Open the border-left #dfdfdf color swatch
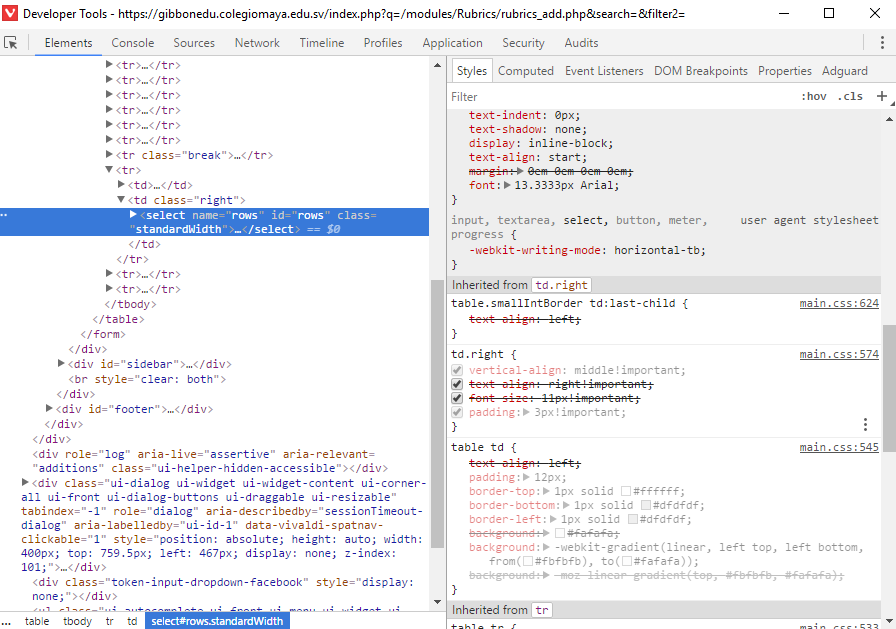896x629 pixels. pos(633,519)
